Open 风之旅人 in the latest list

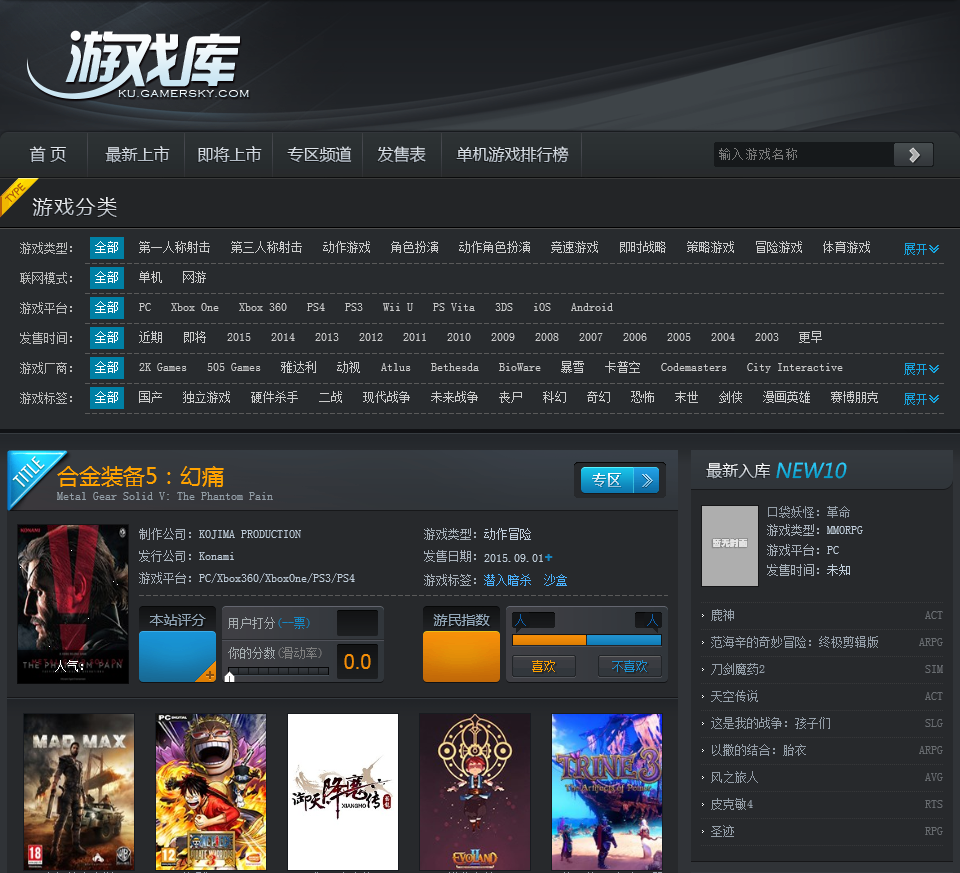[734, 777]
